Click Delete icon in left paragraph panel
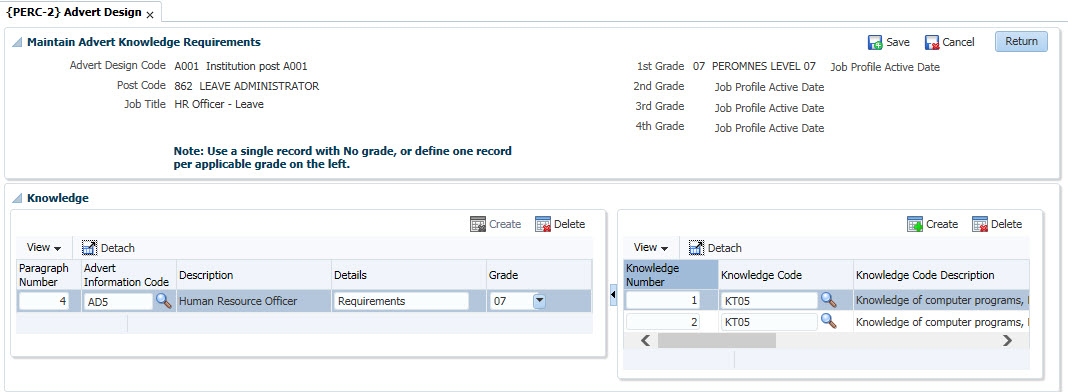Screen dimensions: 1068x392 coord(543,224)
